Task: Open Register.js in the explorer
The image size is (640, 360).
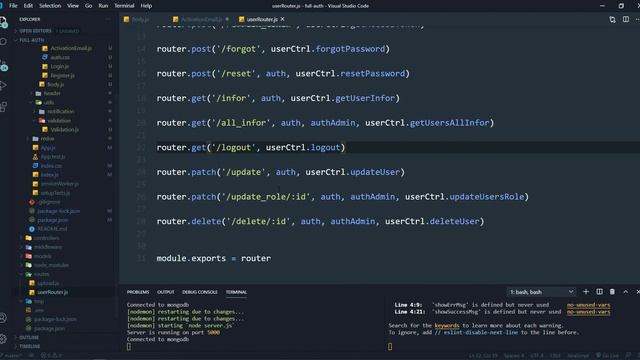Action: click(x=62, y=75)
